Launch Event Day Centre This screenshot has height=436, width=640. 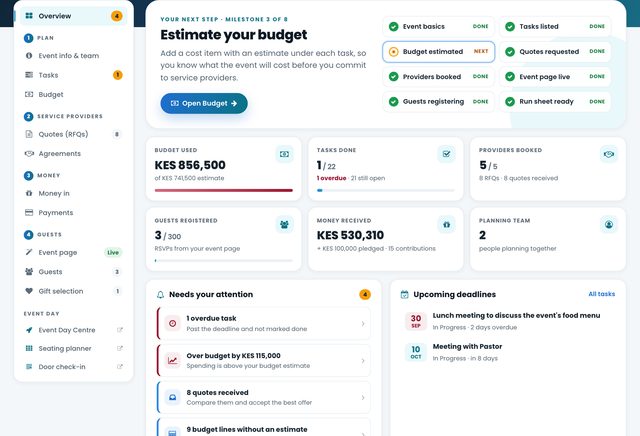[x=73, y=330]
